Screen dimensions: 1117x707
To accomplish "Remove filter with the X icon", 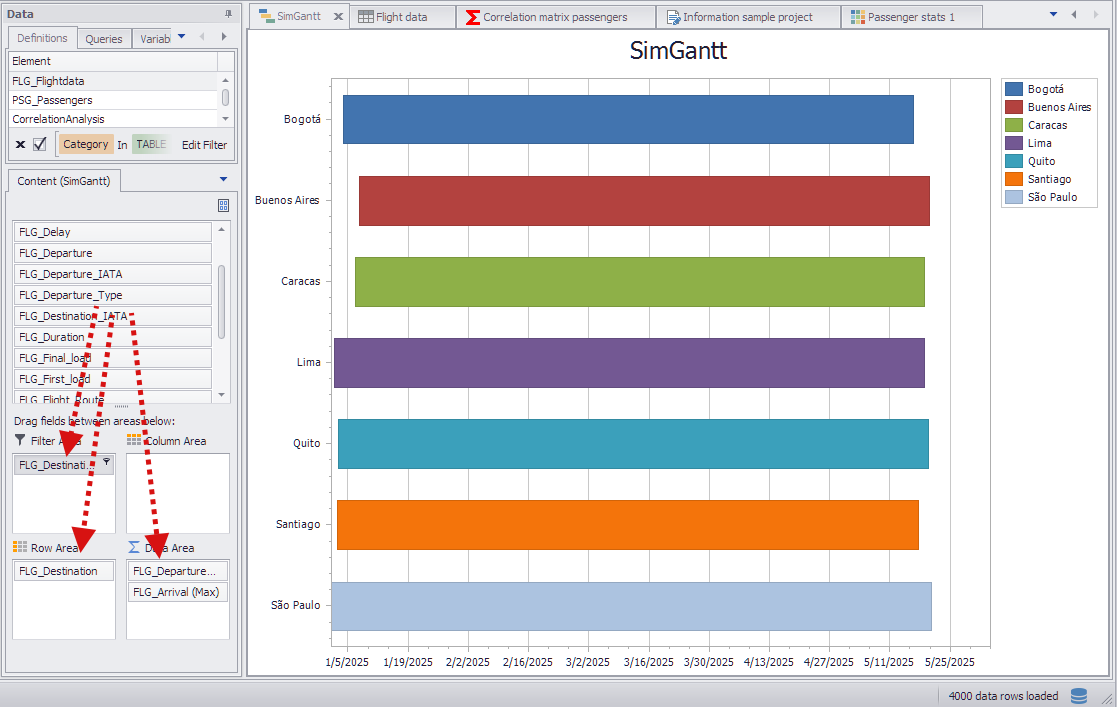I will (x=20, y=145).
